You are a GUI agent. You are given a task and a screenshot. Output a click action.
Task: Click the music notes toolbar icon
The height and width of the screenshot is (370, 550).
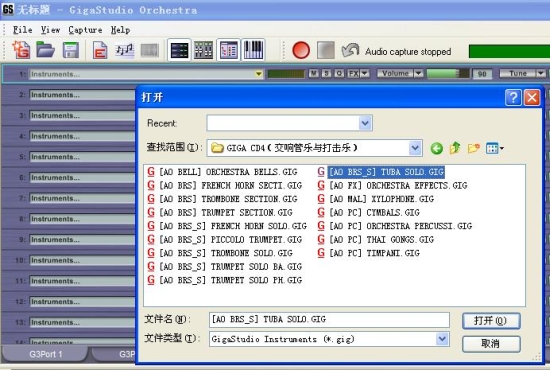pyautogui.click(x=125, y=50)
